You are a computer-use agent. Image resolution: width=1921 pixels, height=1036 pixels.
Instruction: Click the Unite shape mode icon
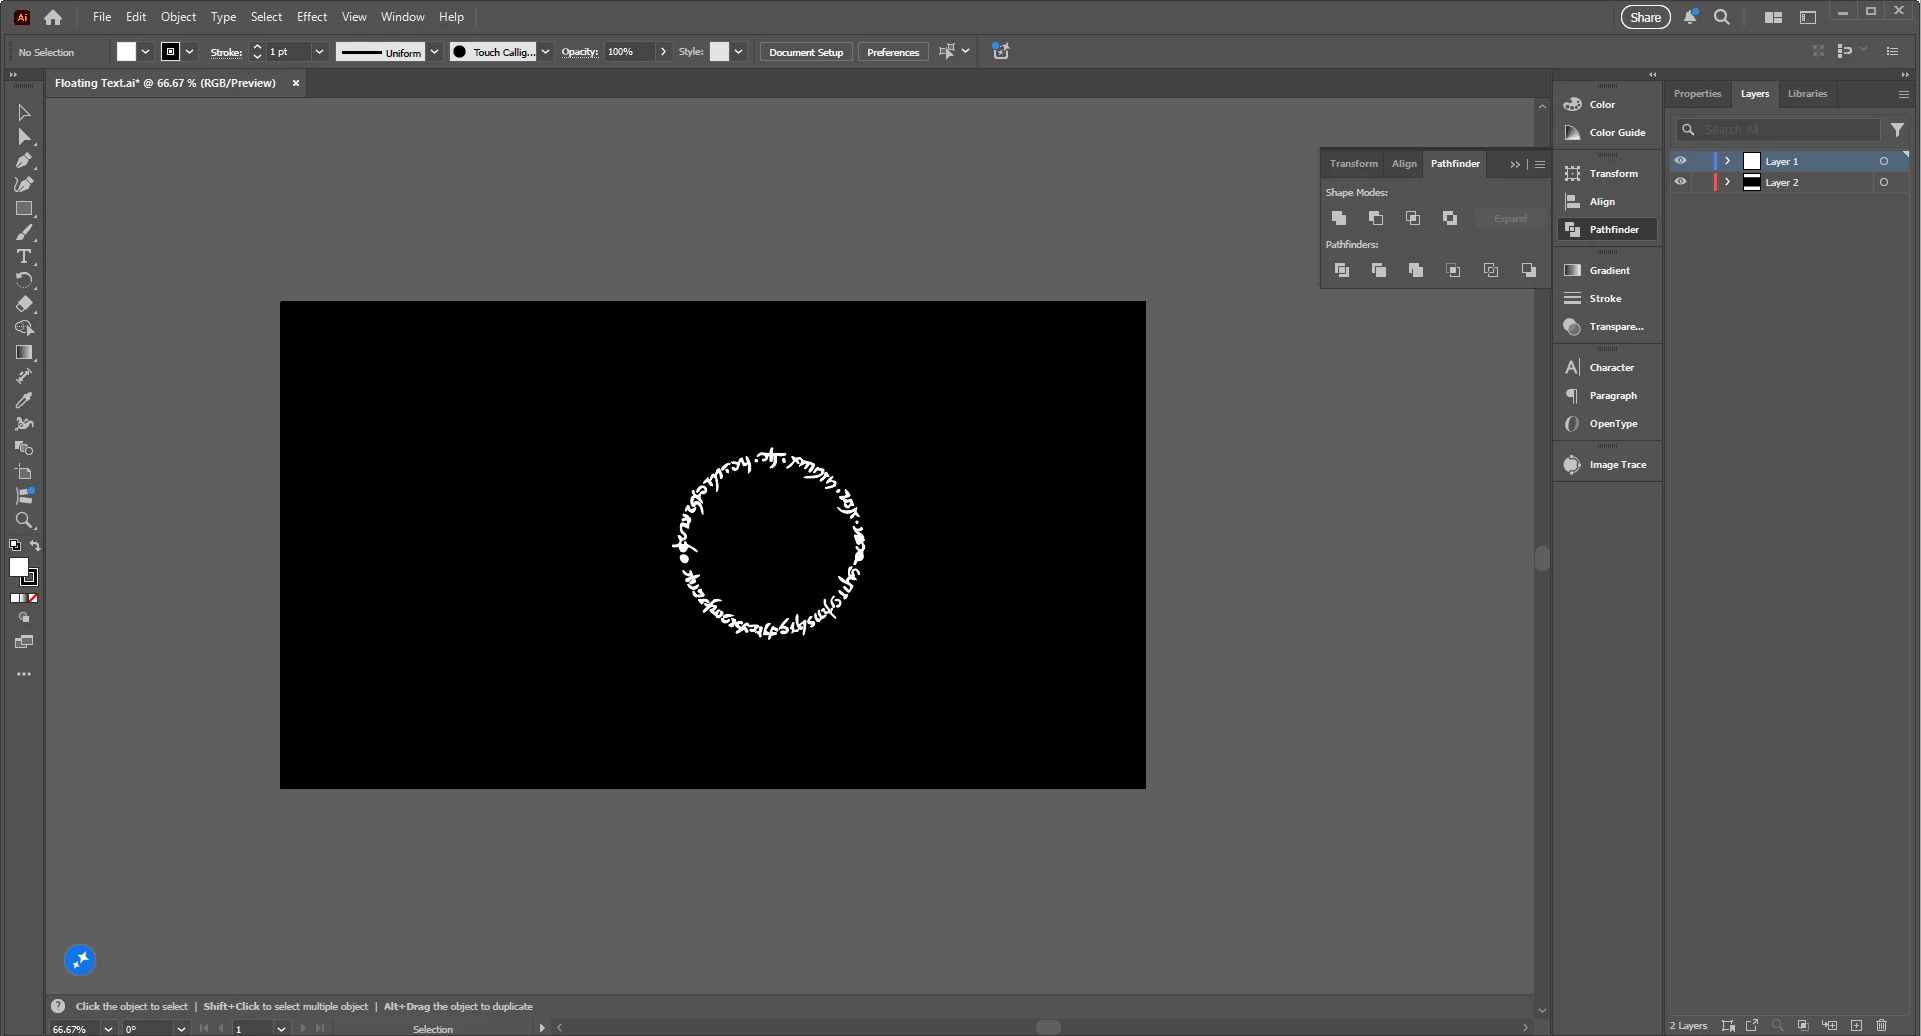point(1339,218)
